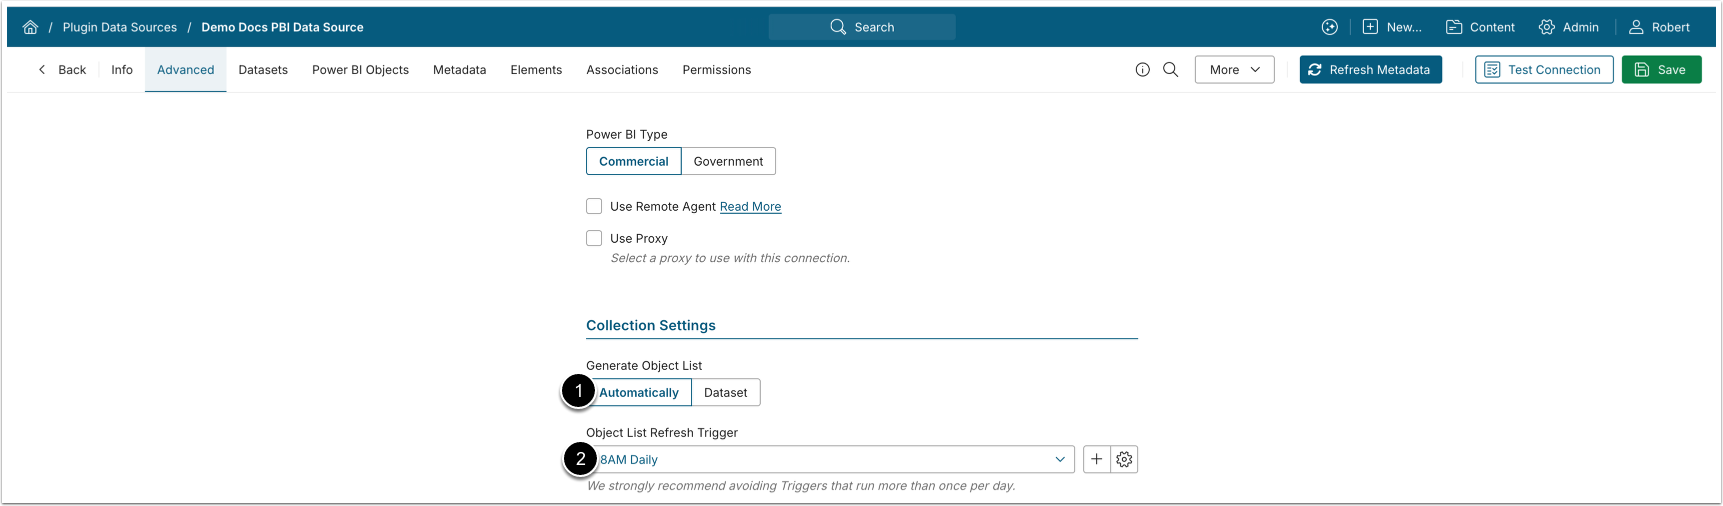1723x506 pixels.
Task: Open the New... creation menu
Action: [x=1392, y=27]
